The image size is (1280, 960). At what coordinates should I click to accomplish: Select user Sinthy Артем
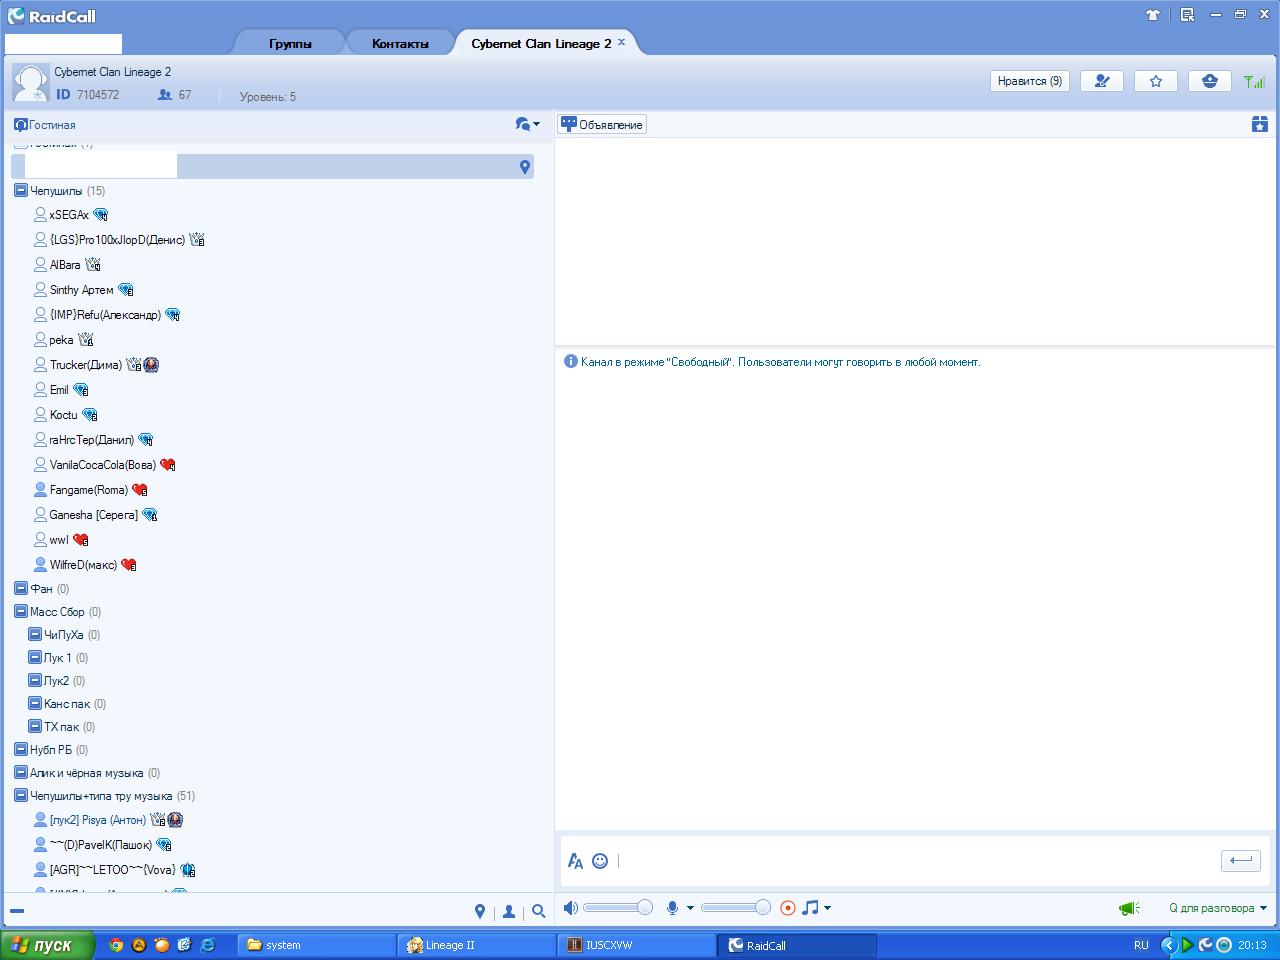pyautogui.click(x=82, y=290)
